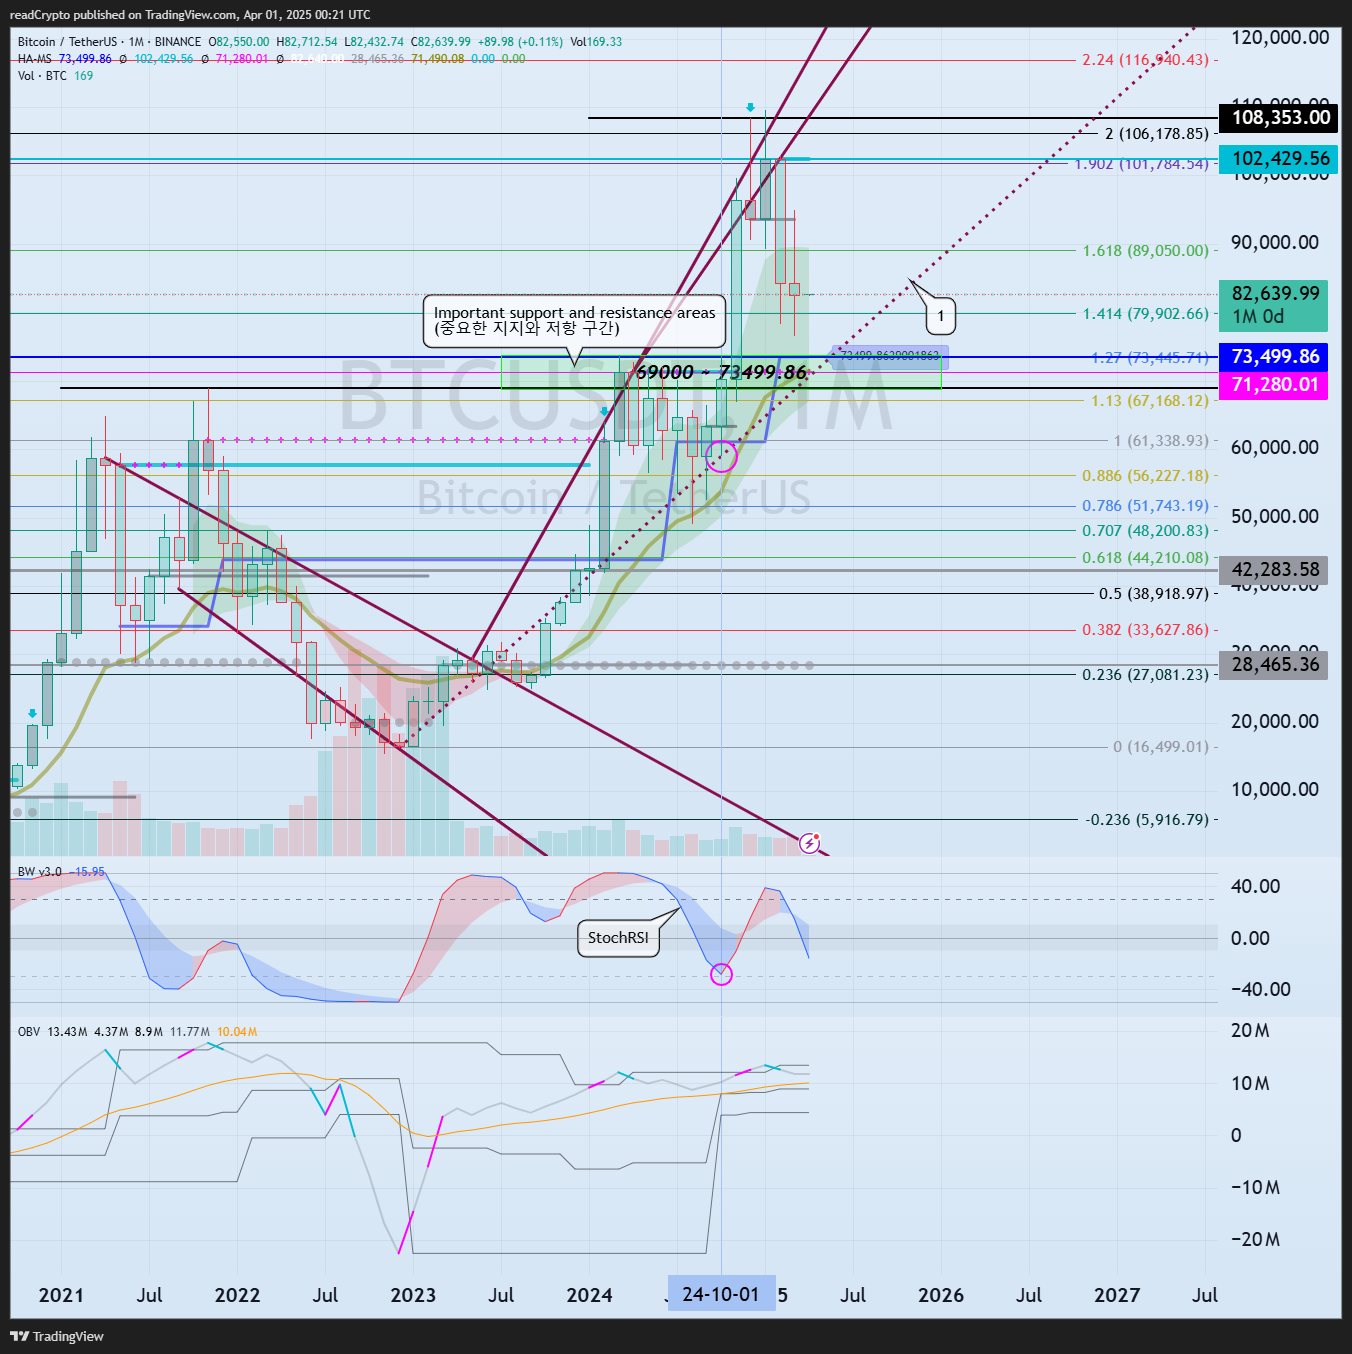Viewport: 1352px width, 1354px height.
Task: Click the lightning bolt event icon on chart
Action: pos(810,843)
